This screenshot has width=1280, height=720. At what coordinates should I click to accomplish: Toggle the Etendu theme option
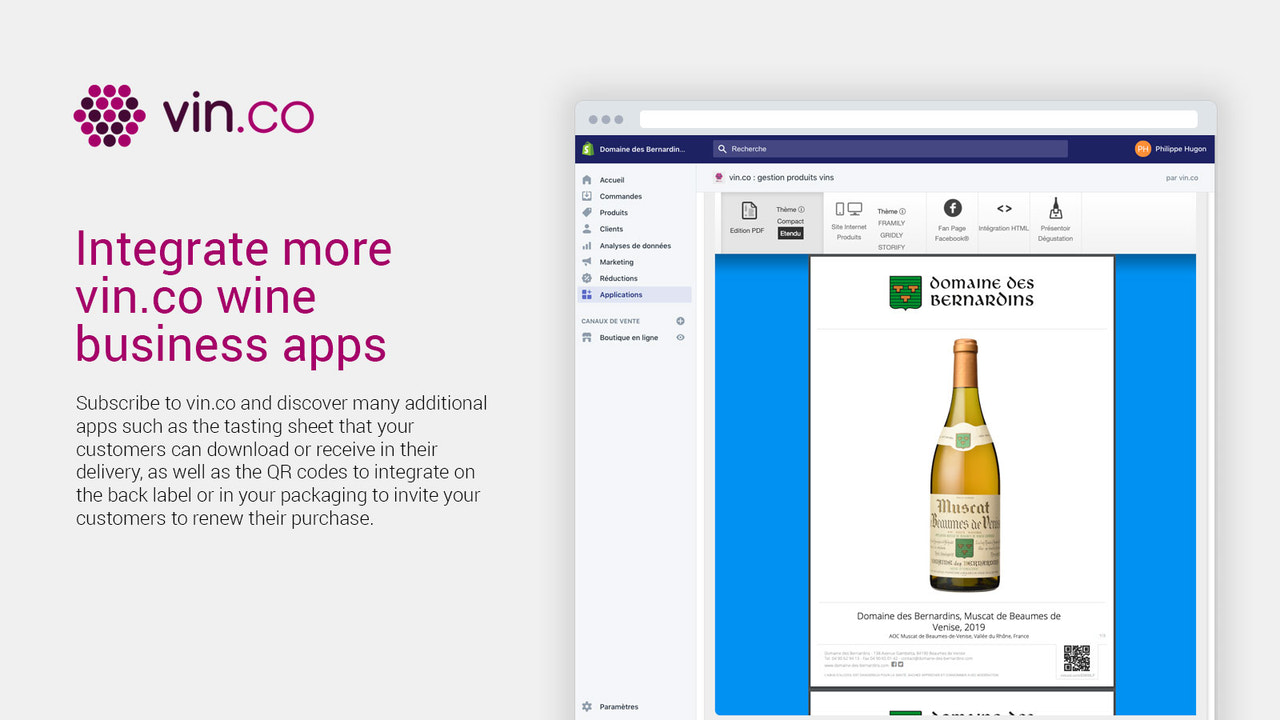(x=790, y=233)
